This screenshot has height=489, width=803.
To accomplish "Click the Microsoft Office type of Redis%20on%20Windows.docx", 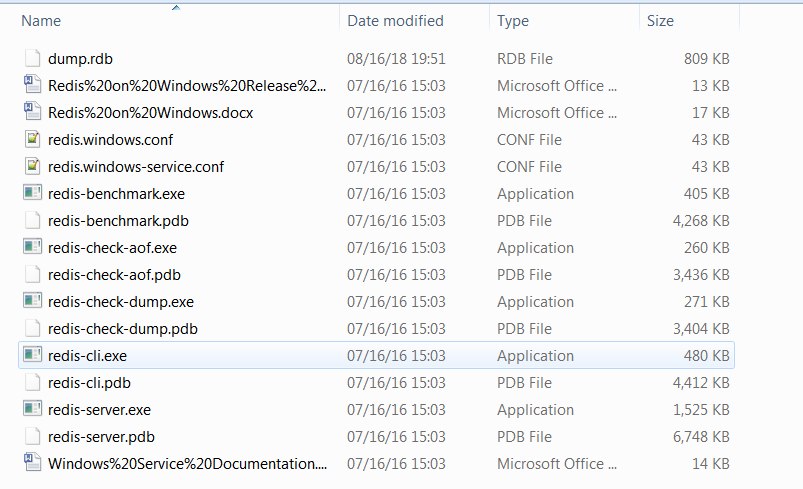I will coord(557,113).
